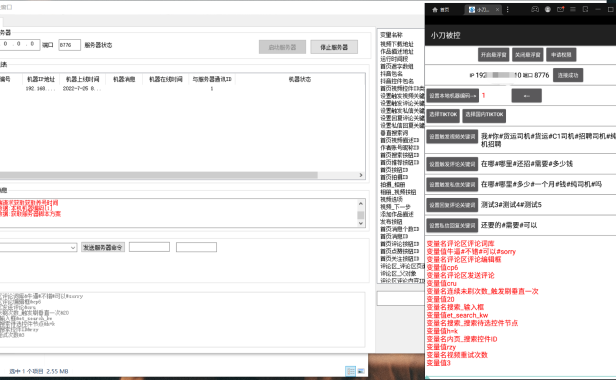Select 抖音包名 in variable list
This screenshot has height=380, width=616.
(x=392, y=73)
